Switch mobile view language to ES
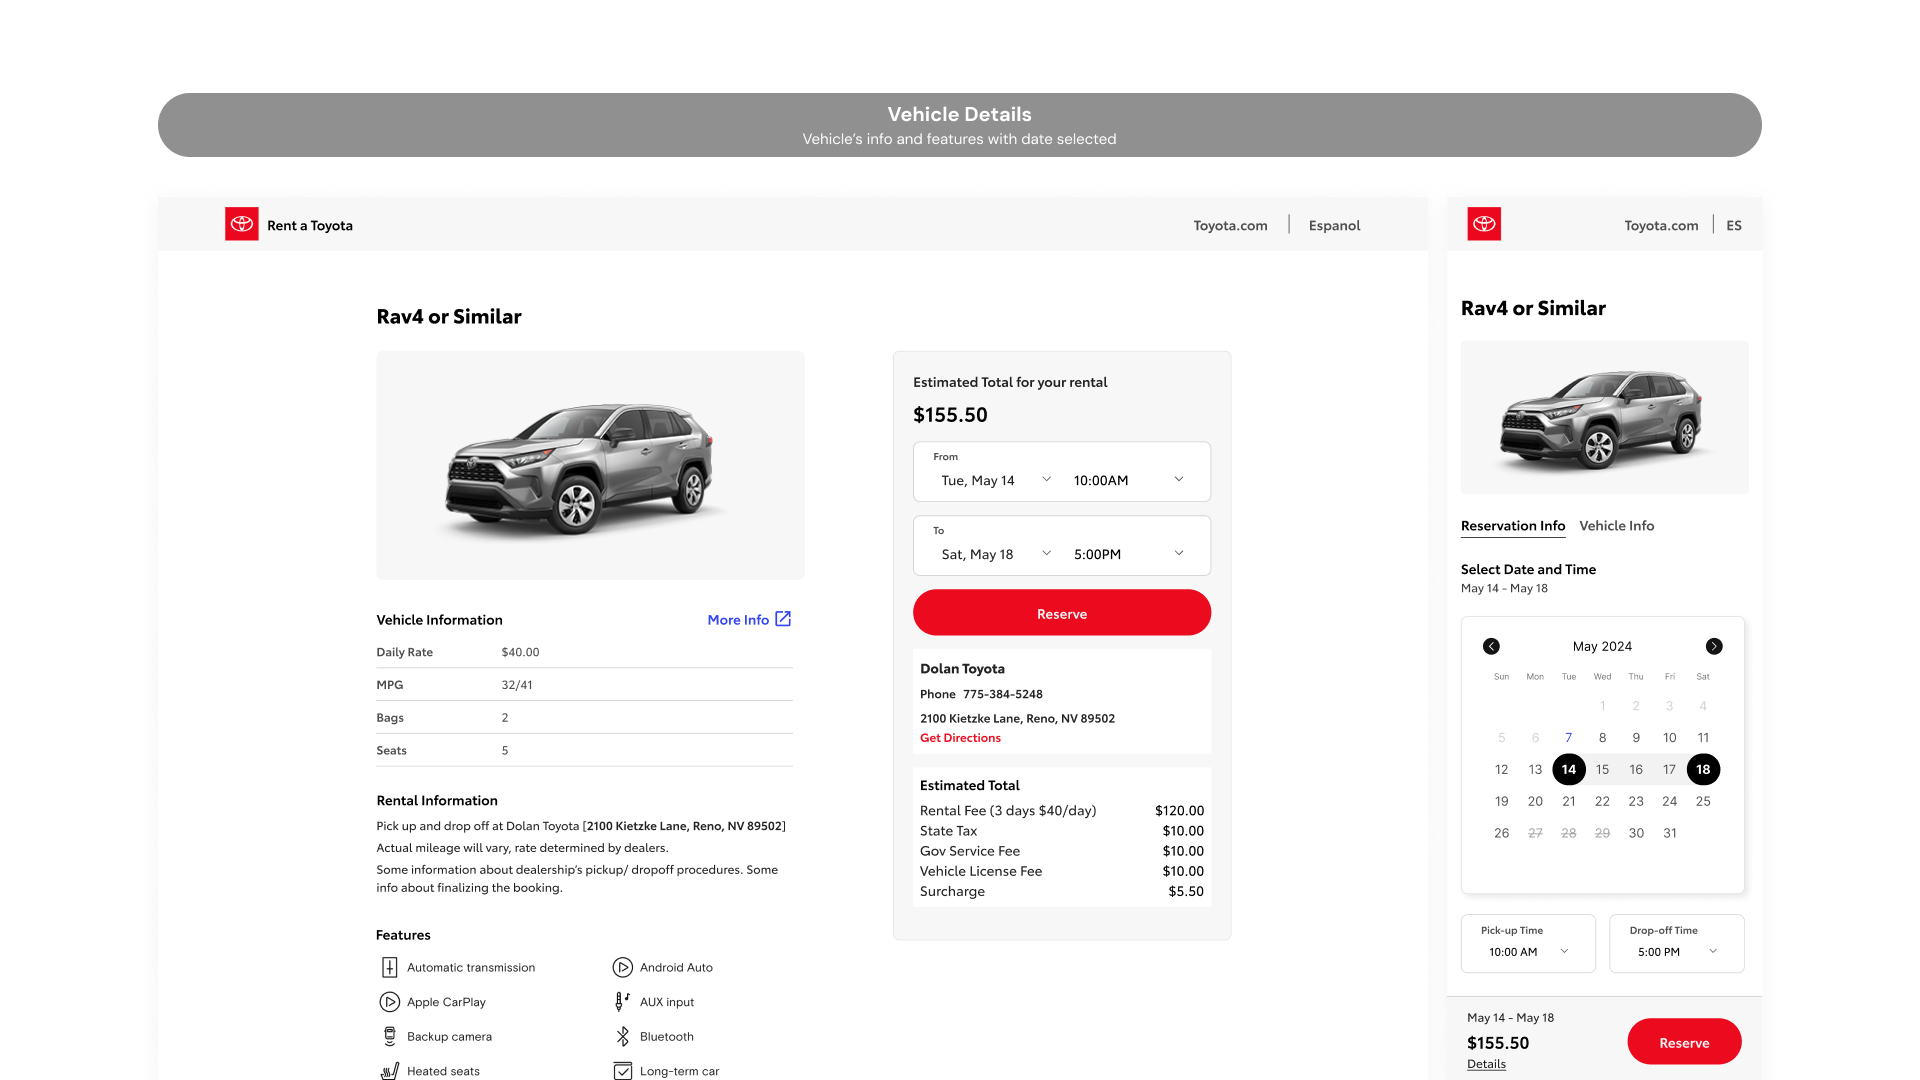Screen dimensions: 1920x1080 pos(1733,226)
